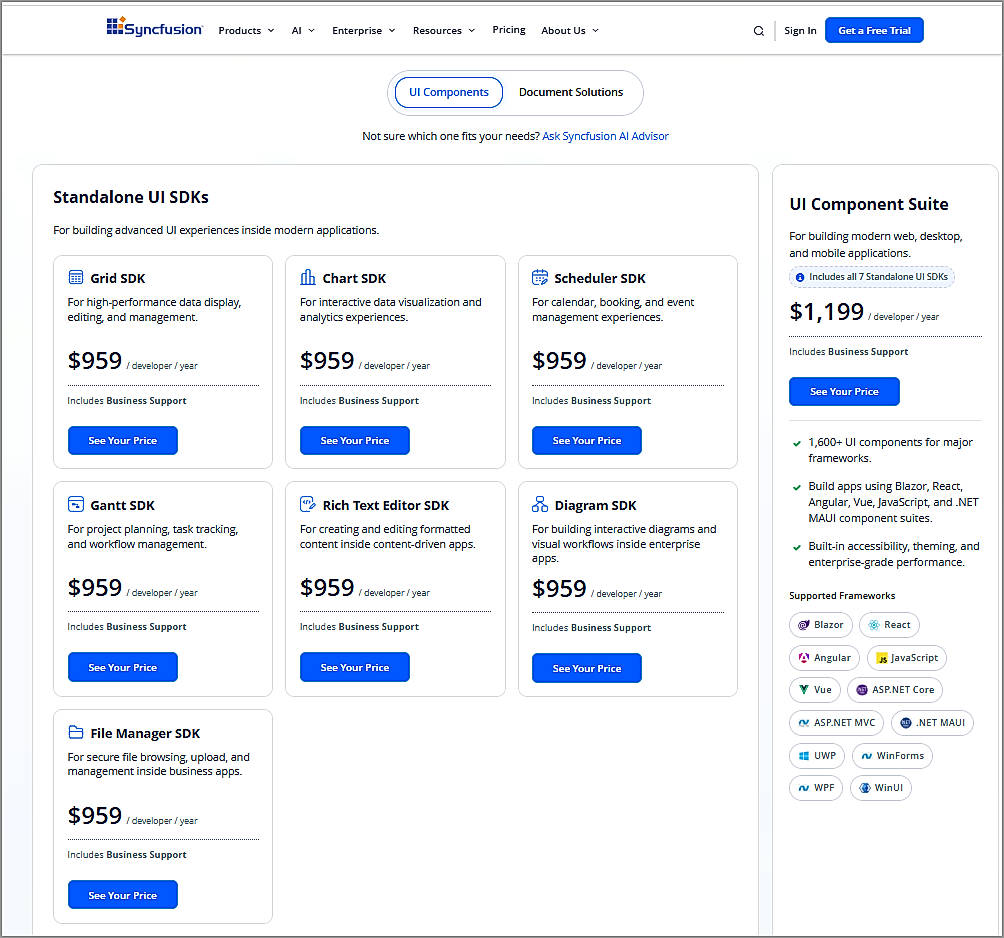Click the Gantt SDK $959 price
1004x938 pixels.
click(95, 588)
